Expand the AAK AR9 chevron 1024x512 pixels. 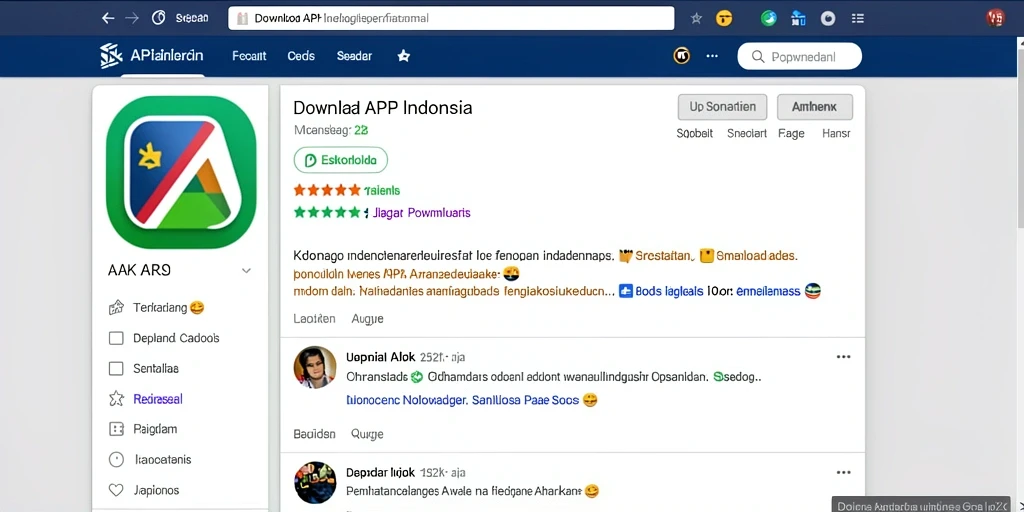click(246, 270)
